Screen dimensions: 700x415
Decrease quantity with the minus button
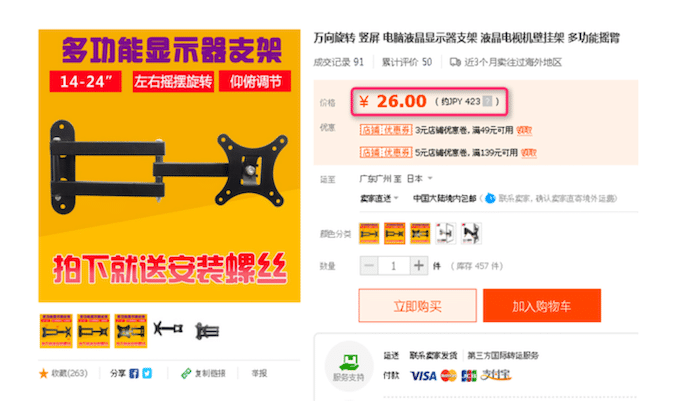369,266
